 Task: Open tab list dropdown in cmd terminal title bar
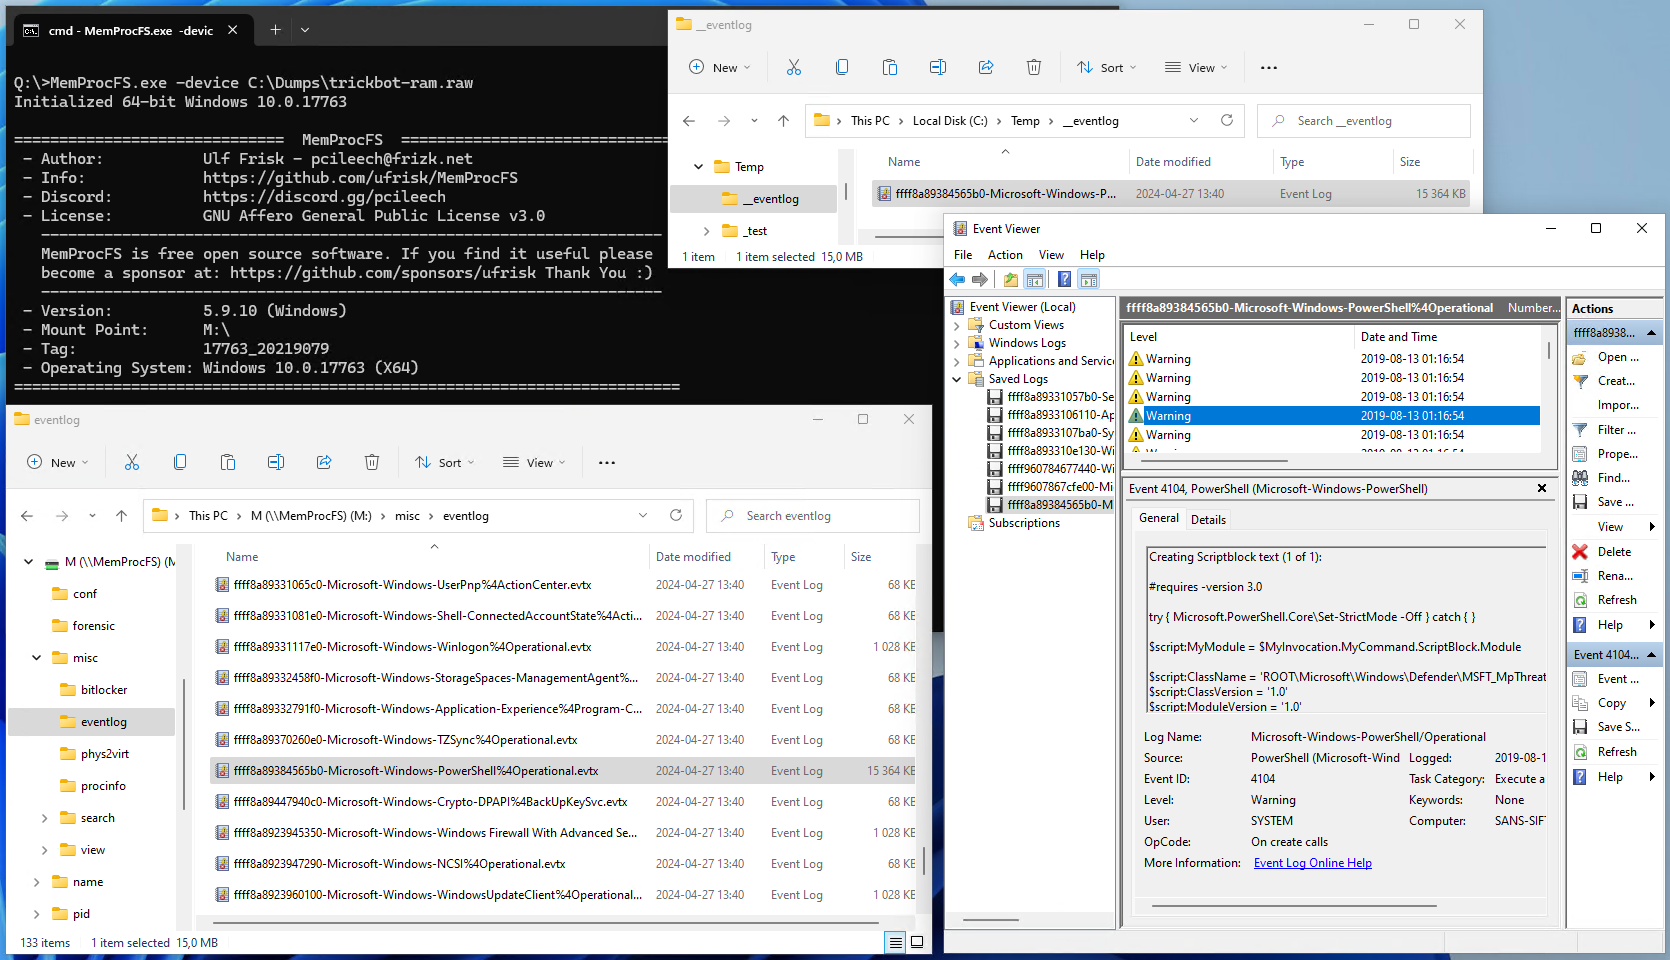[x=305, y=30]
